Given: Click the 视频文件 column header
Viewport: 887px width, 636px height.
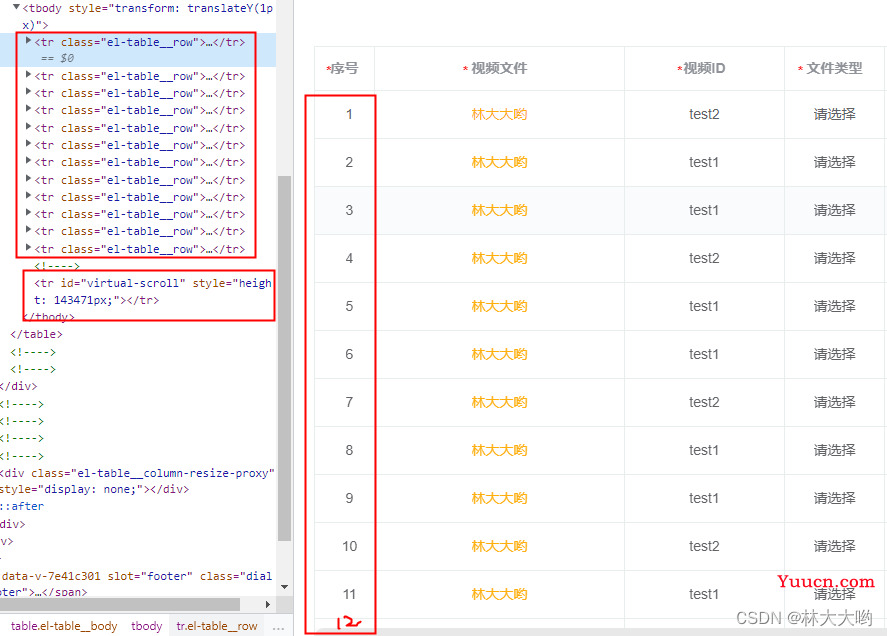Looking at the screenshot, I should pos(499,68).
